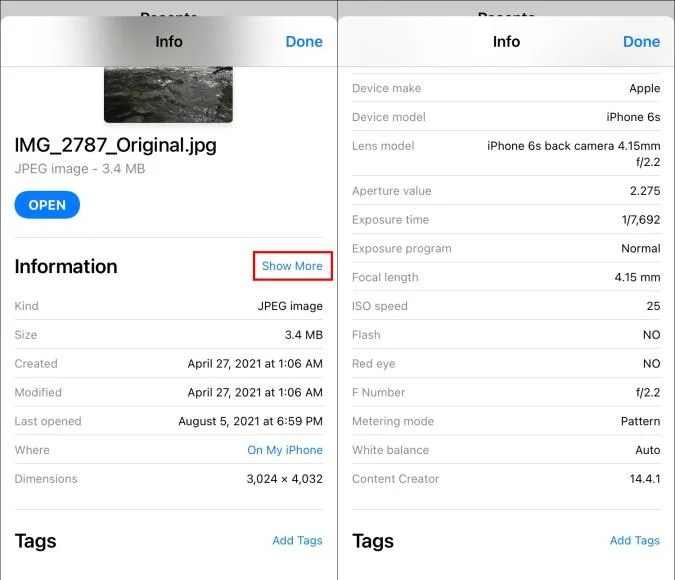Open the IMG_2787_Original.jpg file with OPEN button
The width and height of the screenshot is (675, 580).
click(47, 205)
